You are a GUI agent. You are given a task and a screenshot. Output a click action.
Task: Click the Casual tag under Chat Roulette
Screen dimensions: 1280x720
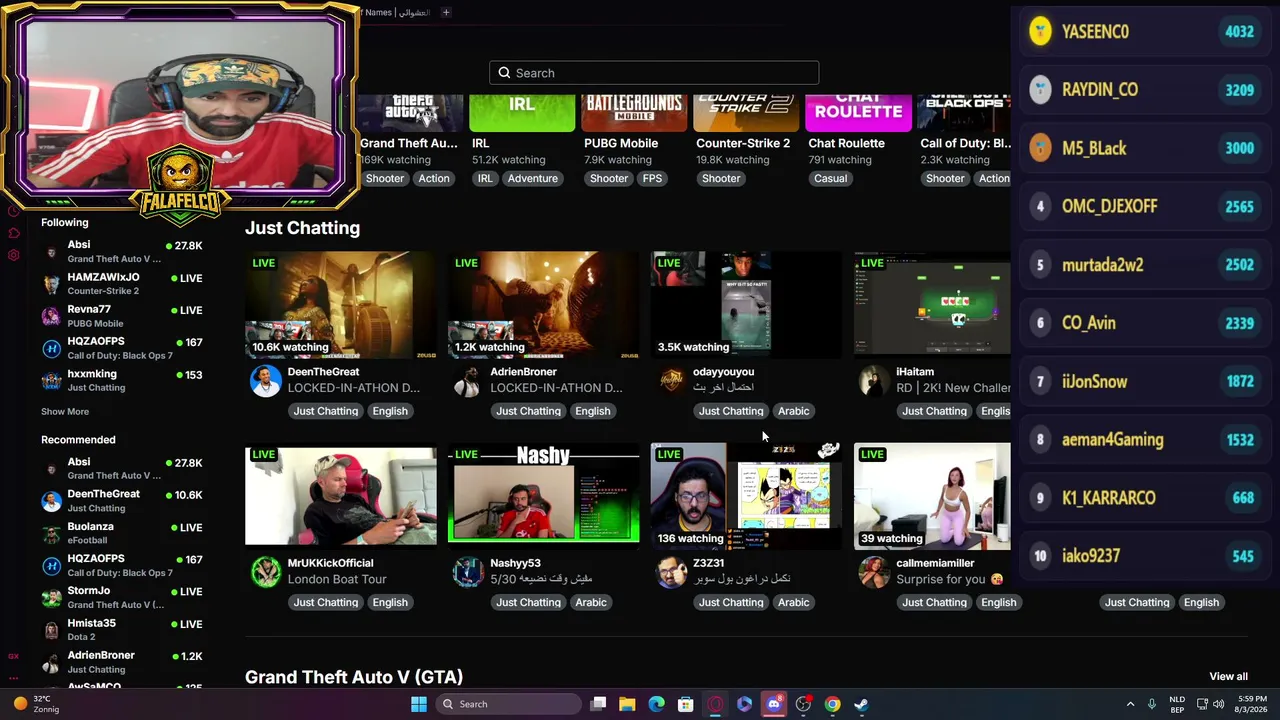tap(830, 178)
